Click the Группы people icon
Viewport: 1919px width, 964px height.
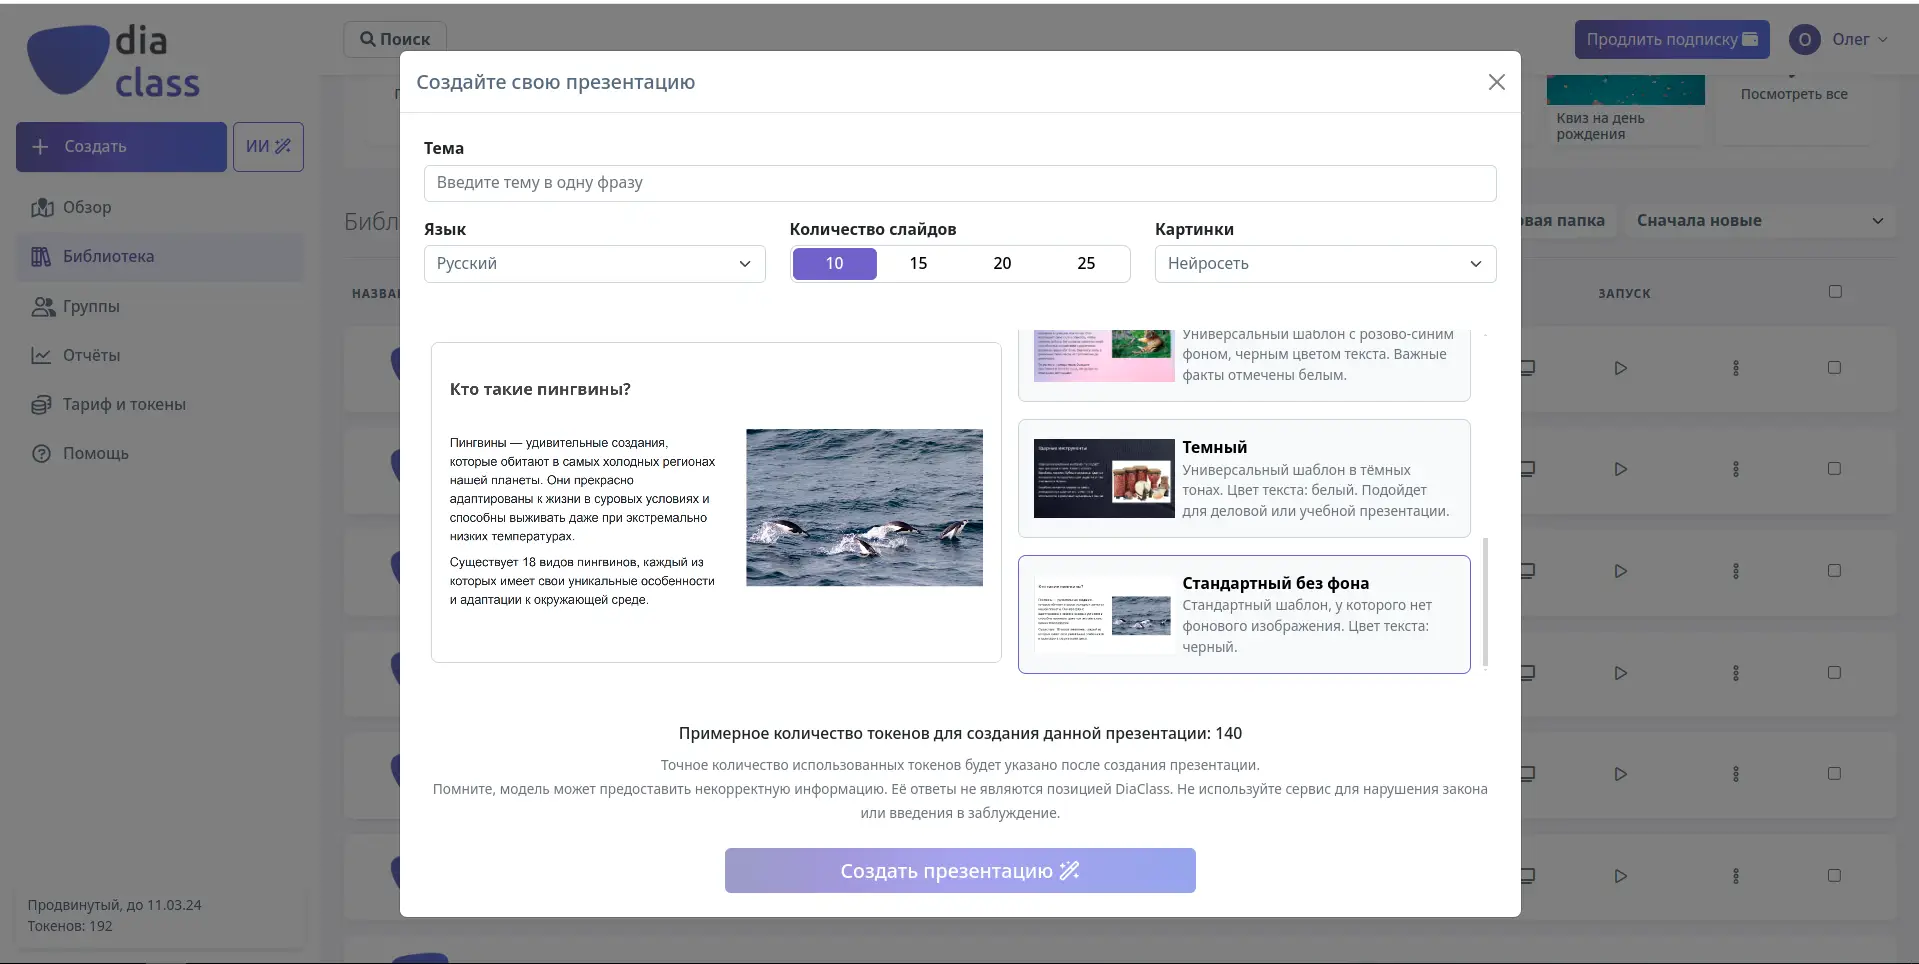click(43, 307)
